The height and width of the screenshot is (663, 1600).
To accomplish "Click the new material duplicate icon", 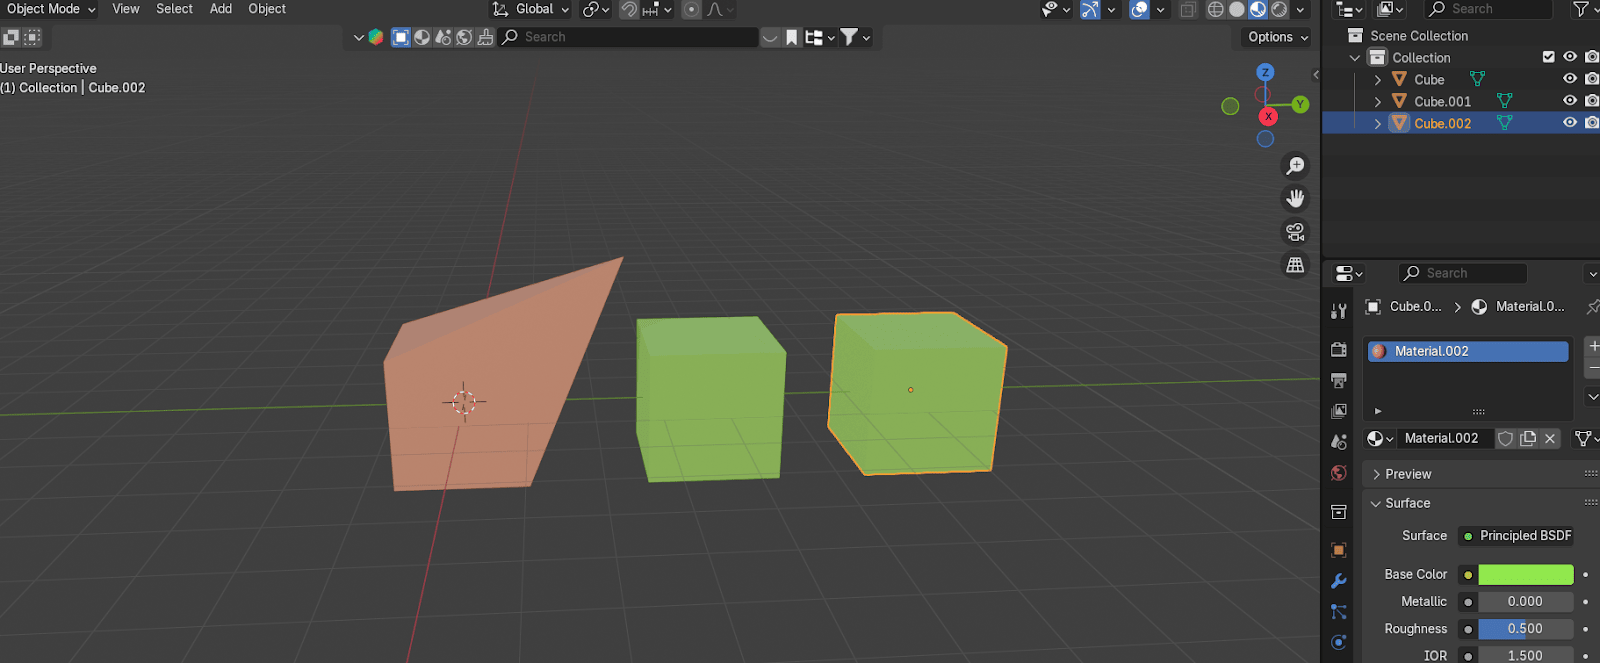I will click(1528, 438).
